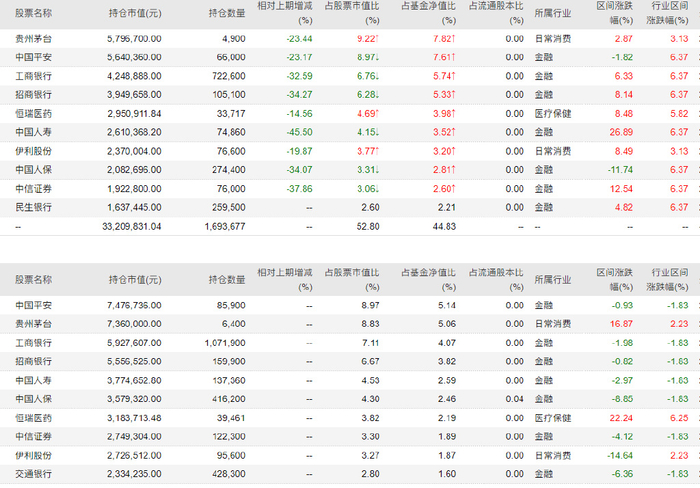The width and height of the screenshot is (700, 488).
Task: Click holding quantity 4,900
Action: pyautogui.click(x=234, y=39)
